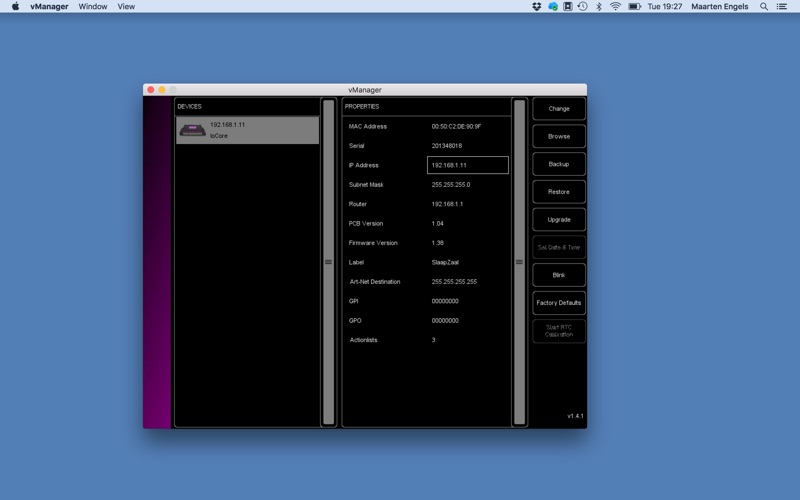Click the GPI value 00000000
800x500 pixels.
[x=445, y=301]
